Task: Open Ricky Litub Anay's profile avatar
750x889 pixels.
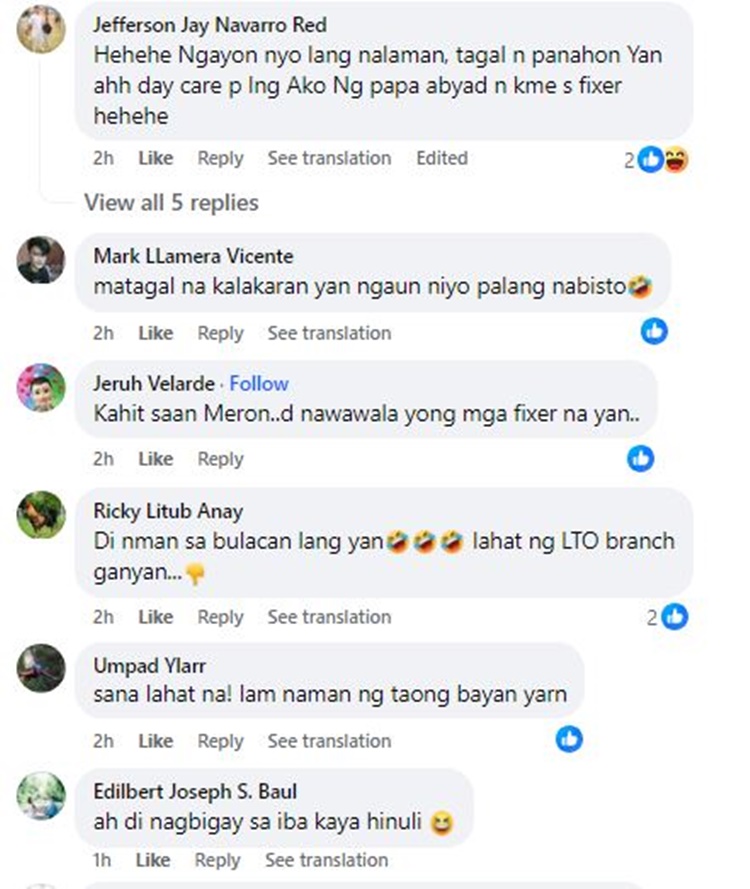Action: tap(41, 515)
